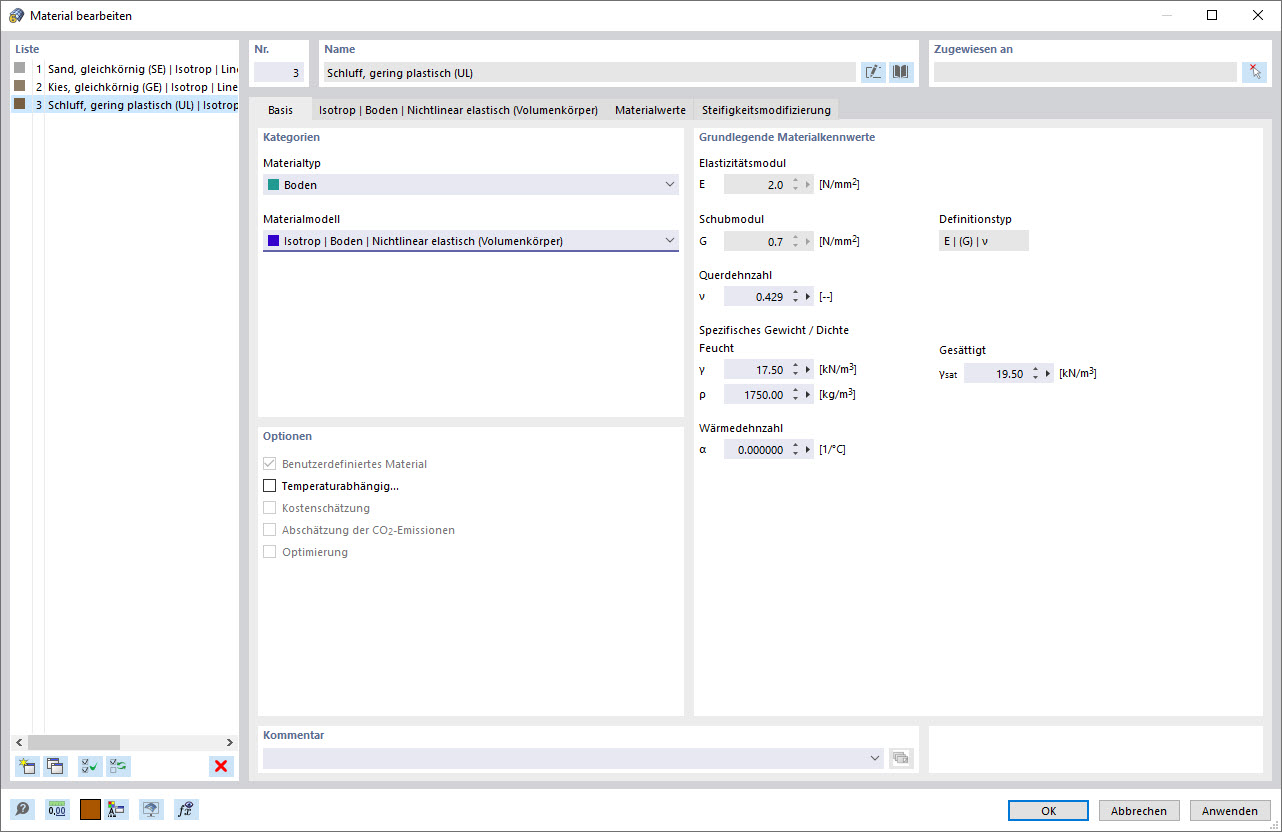Check Abschätzung der CO2-Emissionen checkbox
This screenshot has height=832, width=1282.
269,530
